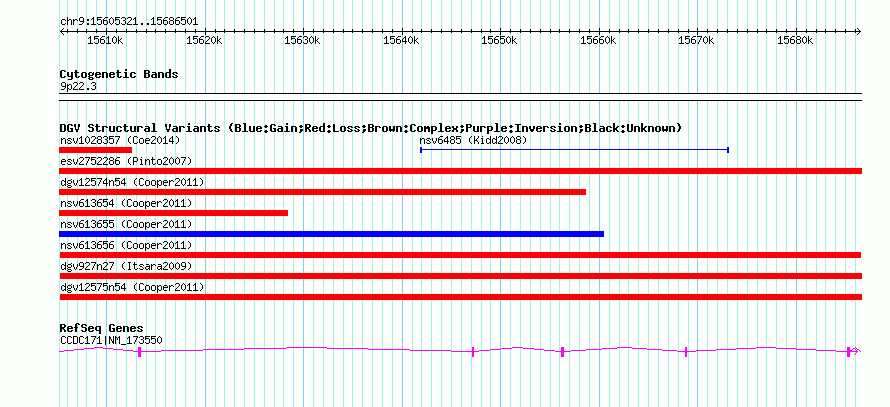This screenshot has width=890, height=407.
Task: Click the CCDC171 exon mark near 15670k
Action: (686, 352)
